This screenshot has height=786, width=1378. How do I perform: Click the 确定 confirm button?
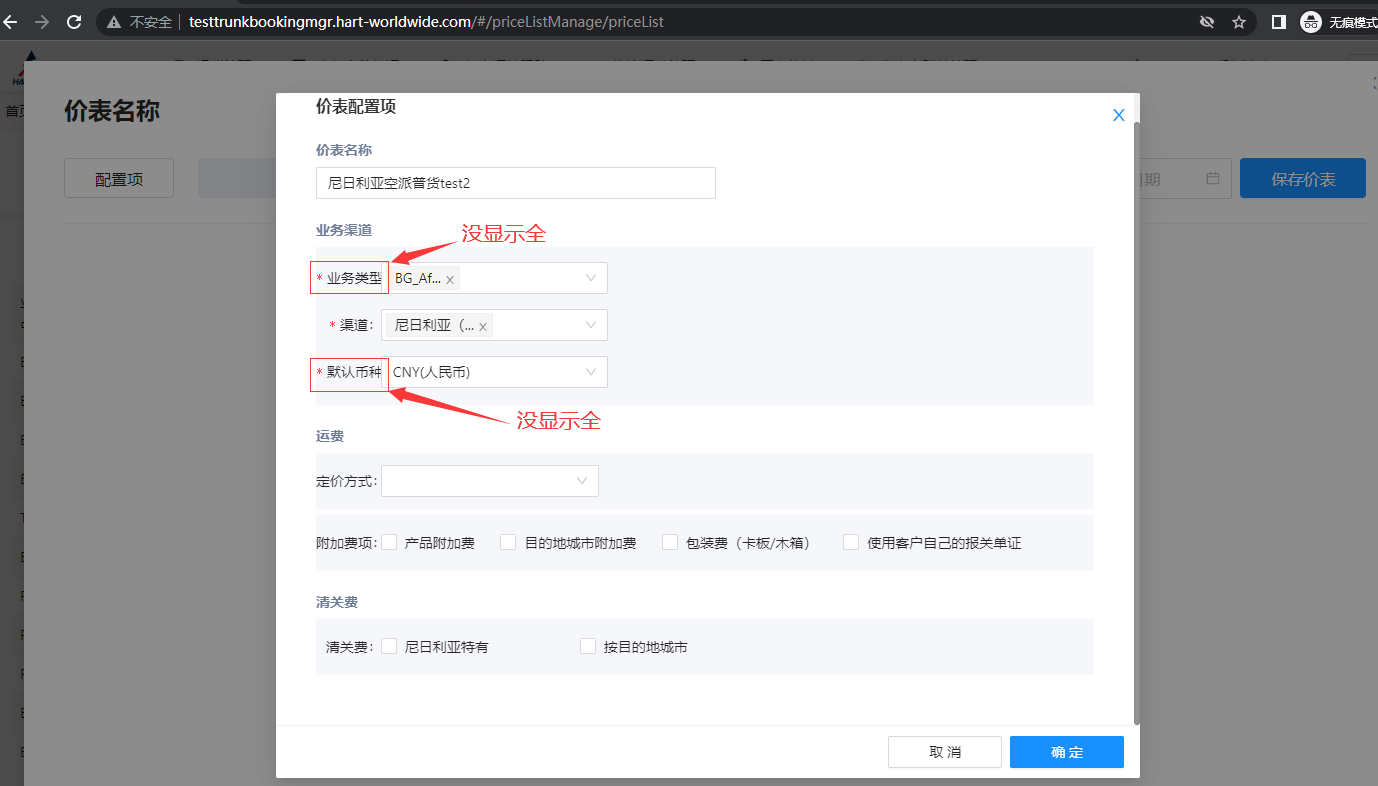click(x=1066, y=751)
